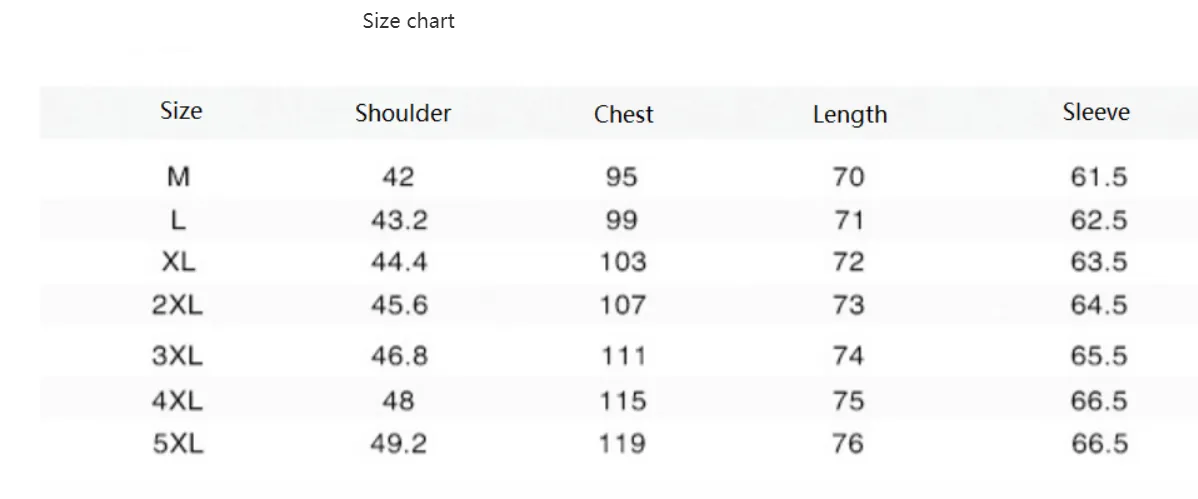Select the Chest column header
1198x499 pixels.
click(623, 114)
